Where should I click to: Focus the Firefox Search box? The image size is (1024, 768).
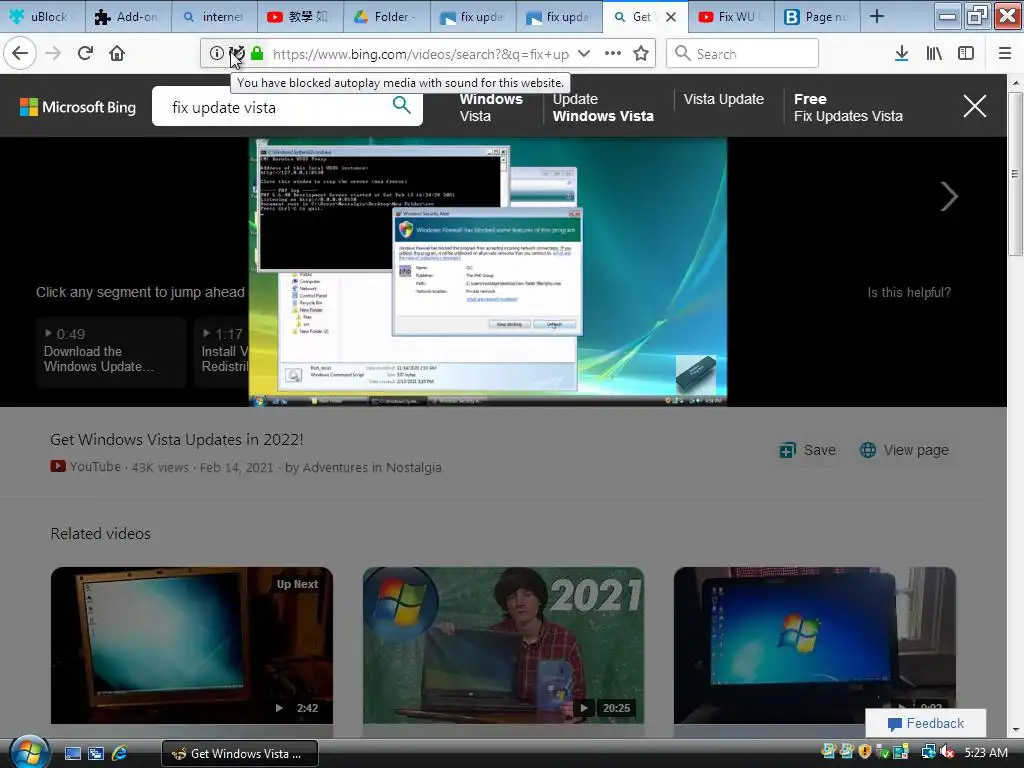743,54
